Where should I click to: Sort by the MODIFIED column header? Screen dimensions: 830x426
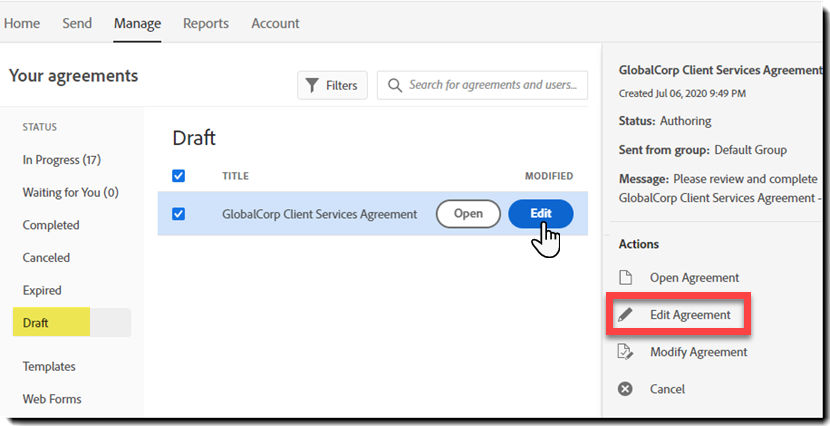point(549,176)
